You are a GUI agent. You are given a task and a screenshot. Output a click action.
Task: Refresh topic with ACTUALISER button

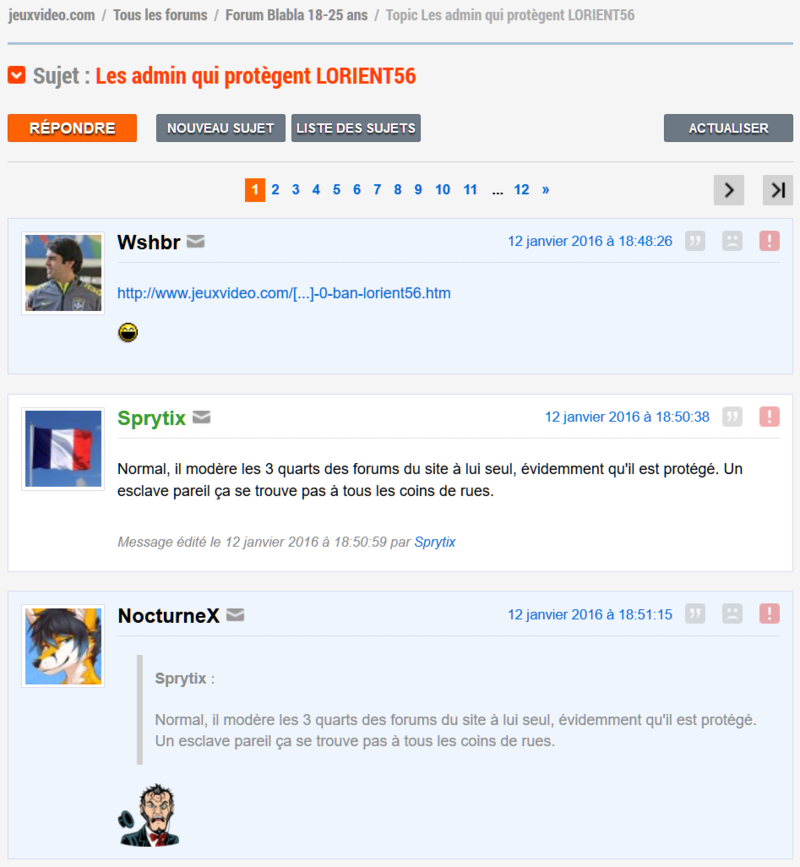pos(728,128)
